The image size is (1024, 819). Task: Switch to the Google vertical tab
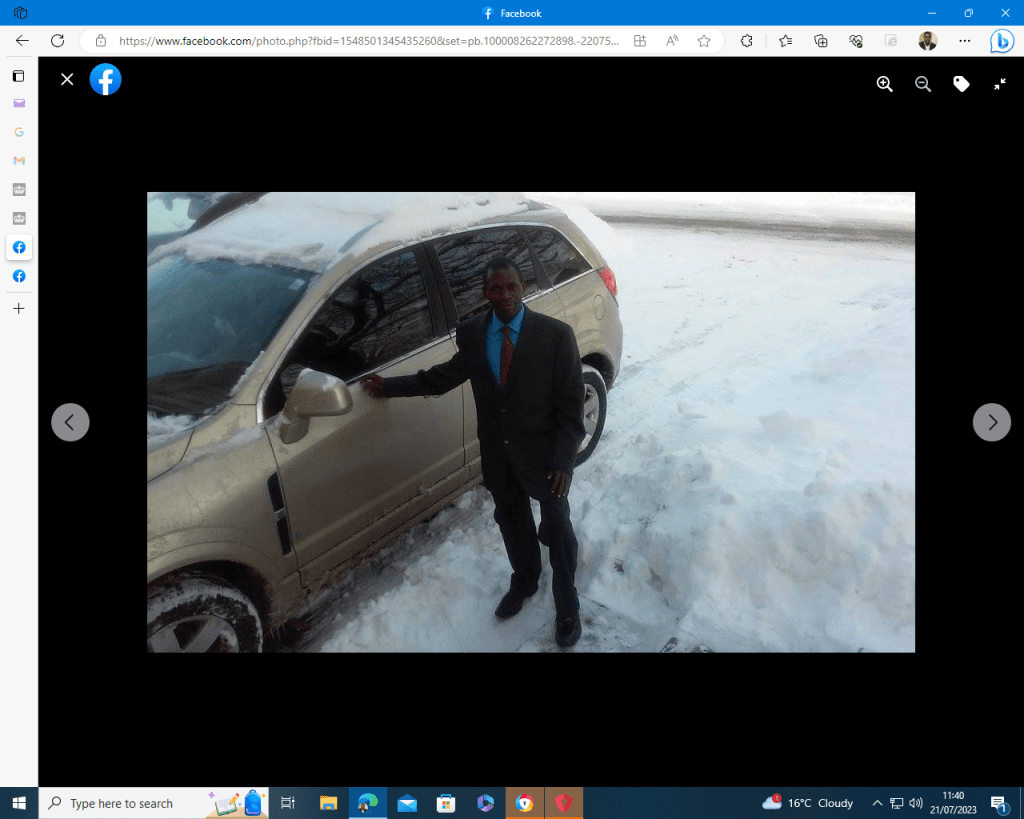point(19,132)
